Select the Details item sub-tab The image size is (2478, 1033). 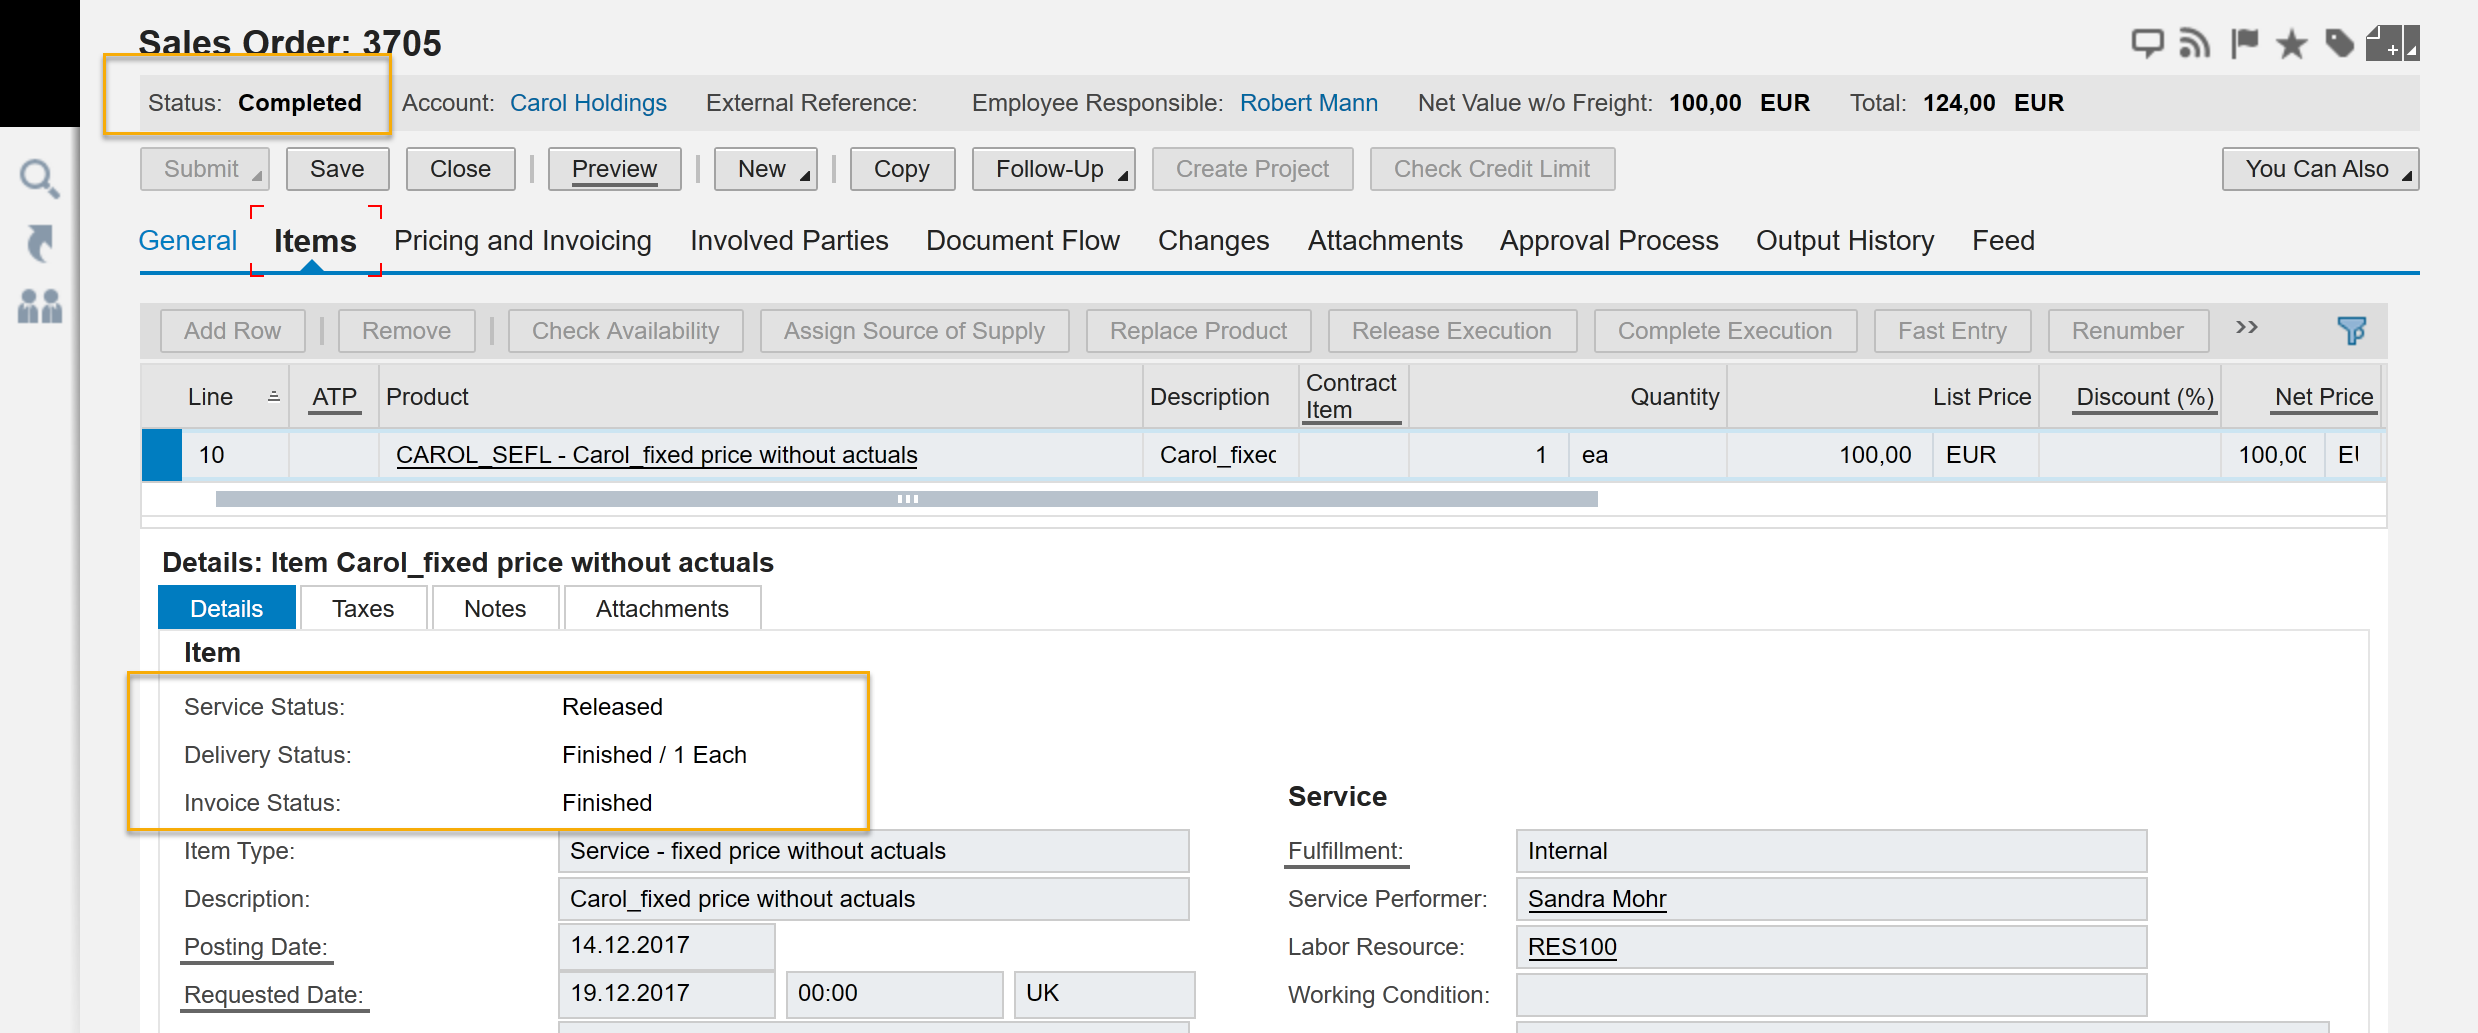pyautogui.click(x=227, y=608)
